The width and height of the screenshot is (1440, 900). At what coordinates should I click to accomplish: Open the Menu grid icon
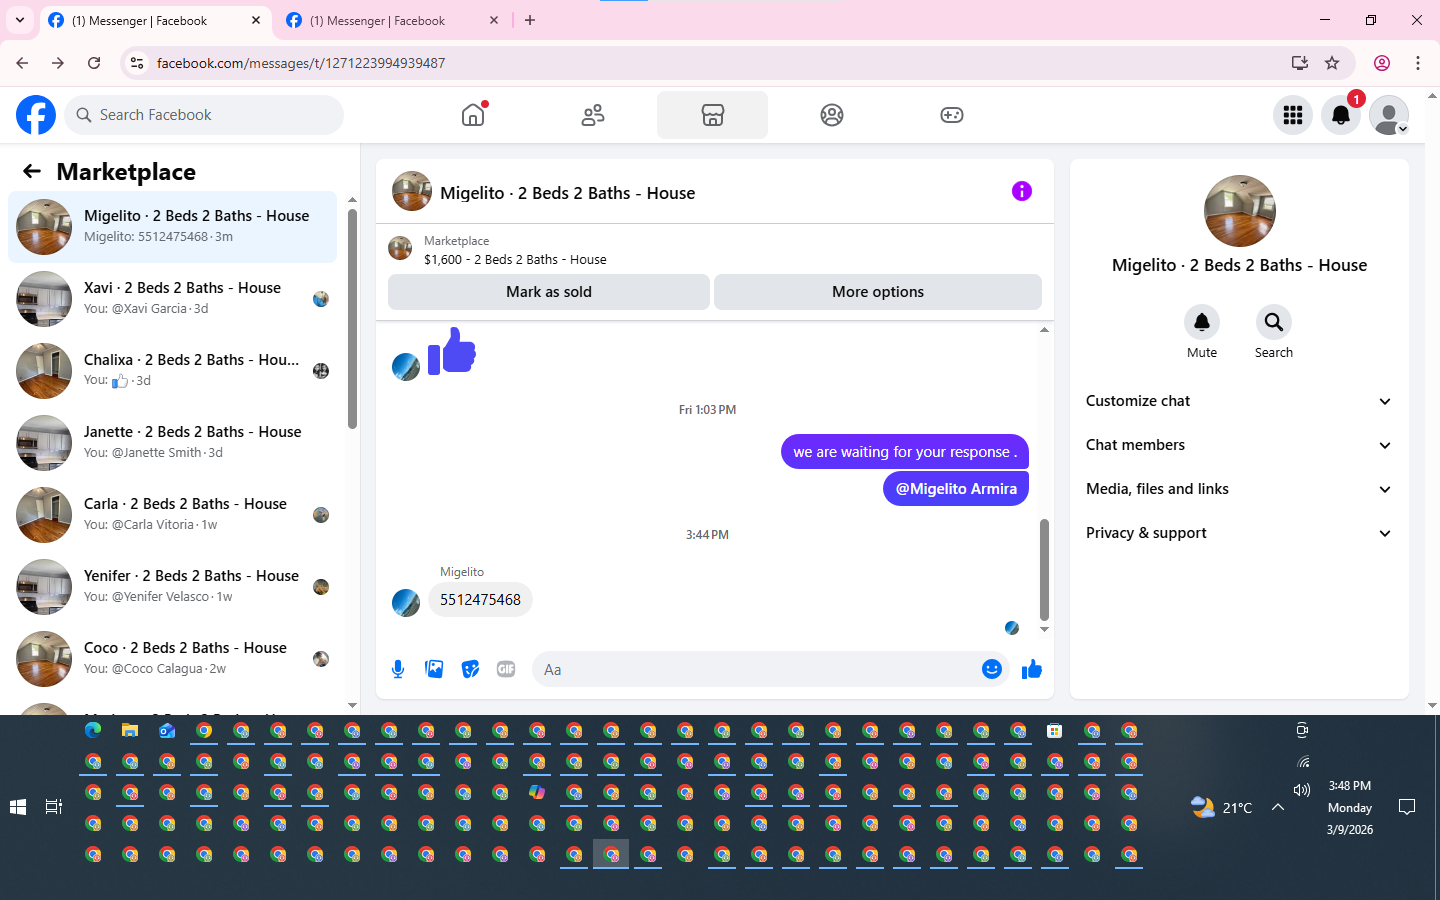click(1293, 115)
